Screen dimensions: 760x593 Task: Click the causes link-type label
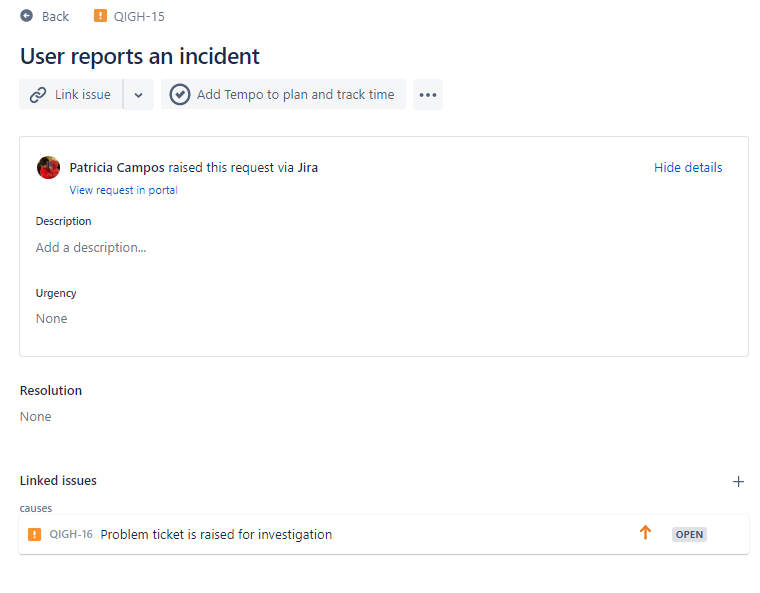pyautogui.click(x=36, y=508)
